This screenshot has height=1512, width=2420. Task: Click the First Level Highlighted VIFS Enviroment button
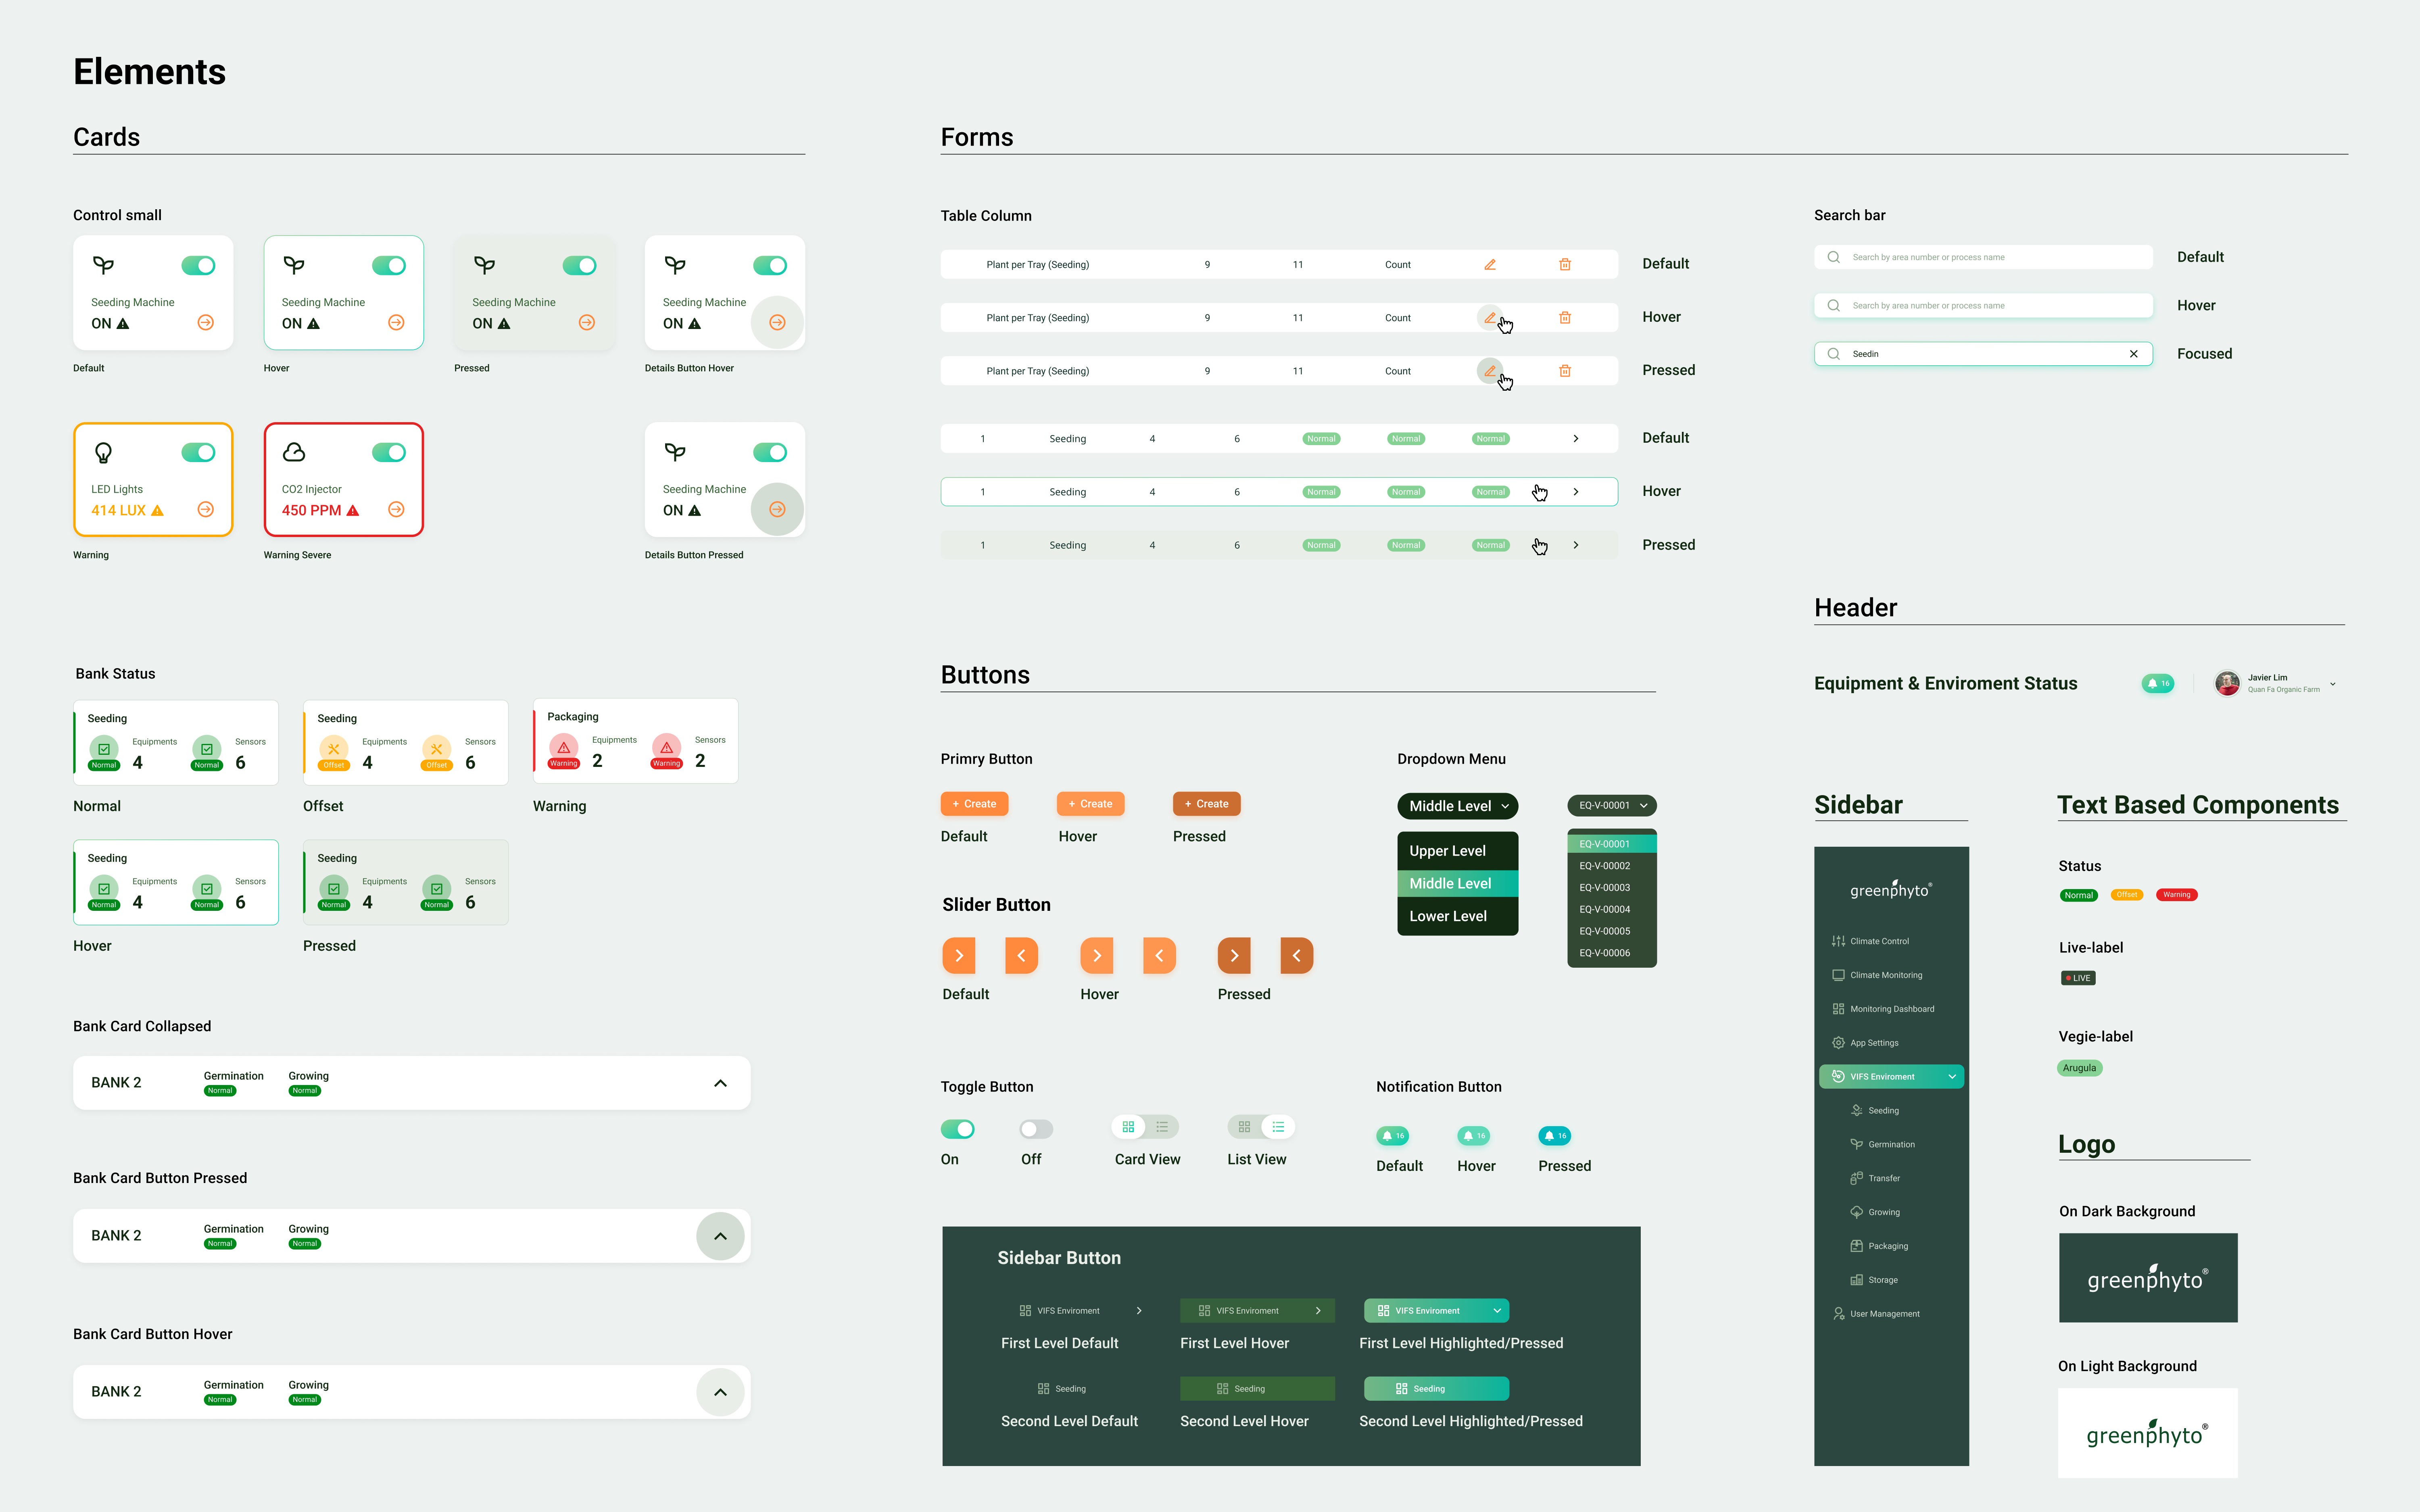[1437, 1311]
